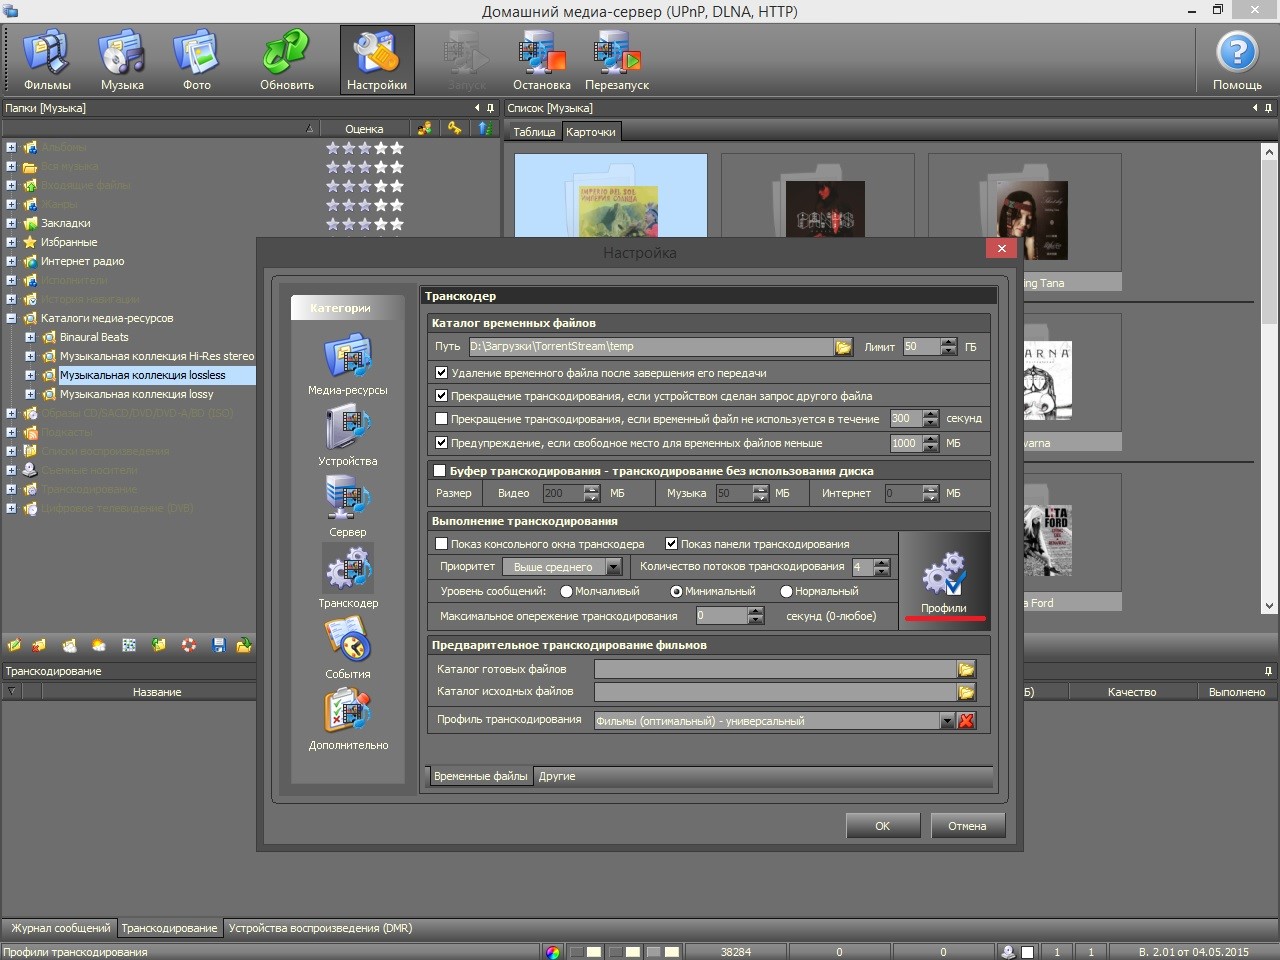Click the Отмена button
This screenshot has width=1280, height=960.
tap(967, 826)
